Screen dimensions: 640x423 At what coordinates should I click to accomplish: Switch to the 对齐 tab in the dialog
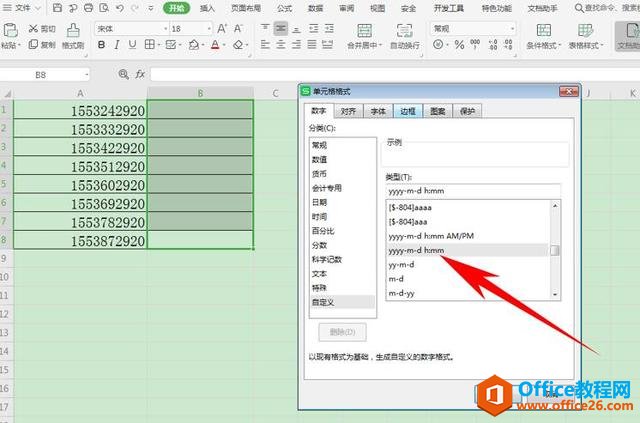click(347, 111)
